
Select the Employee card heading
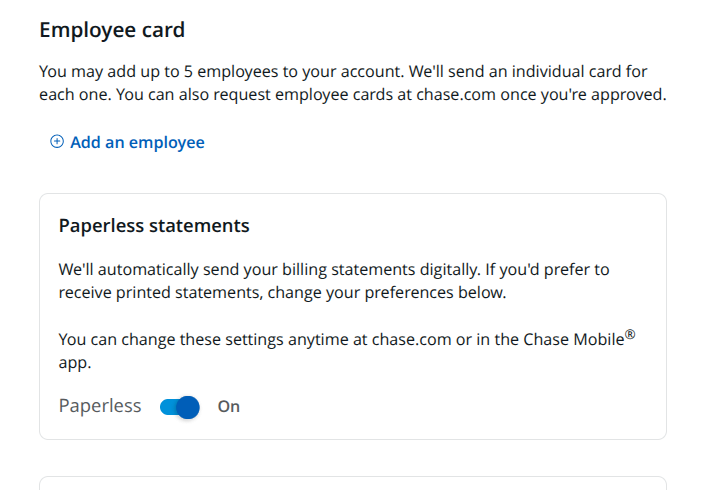pyautogui.click(x=112, y=30)
